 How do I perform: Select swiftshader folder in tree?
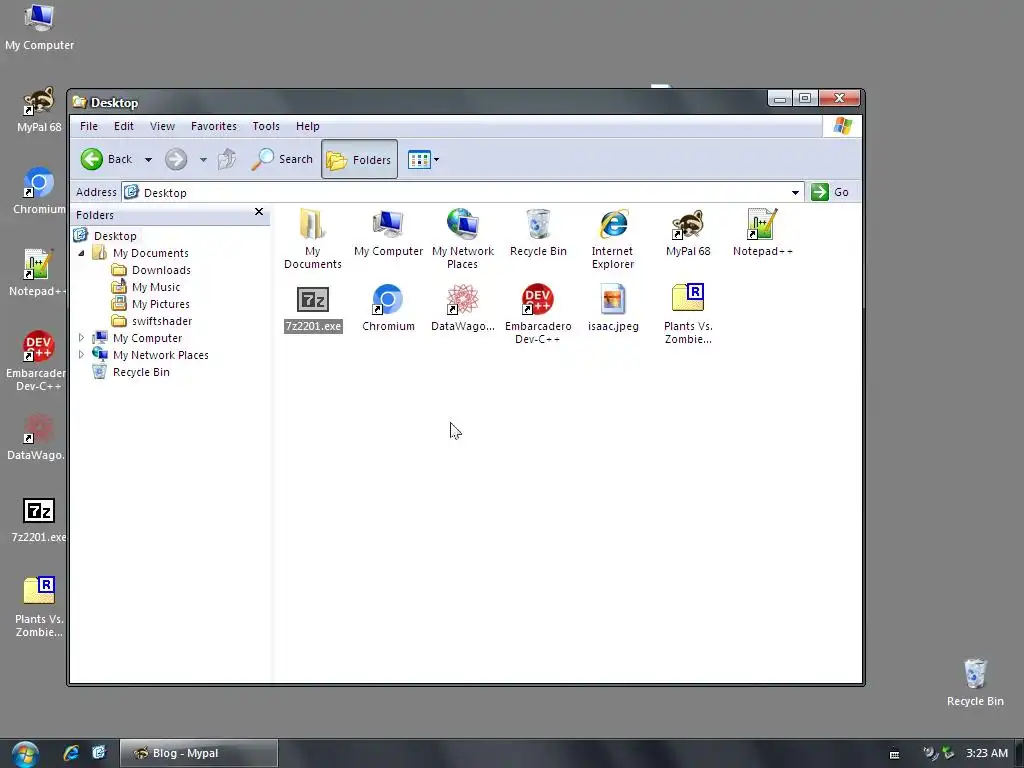162,321
